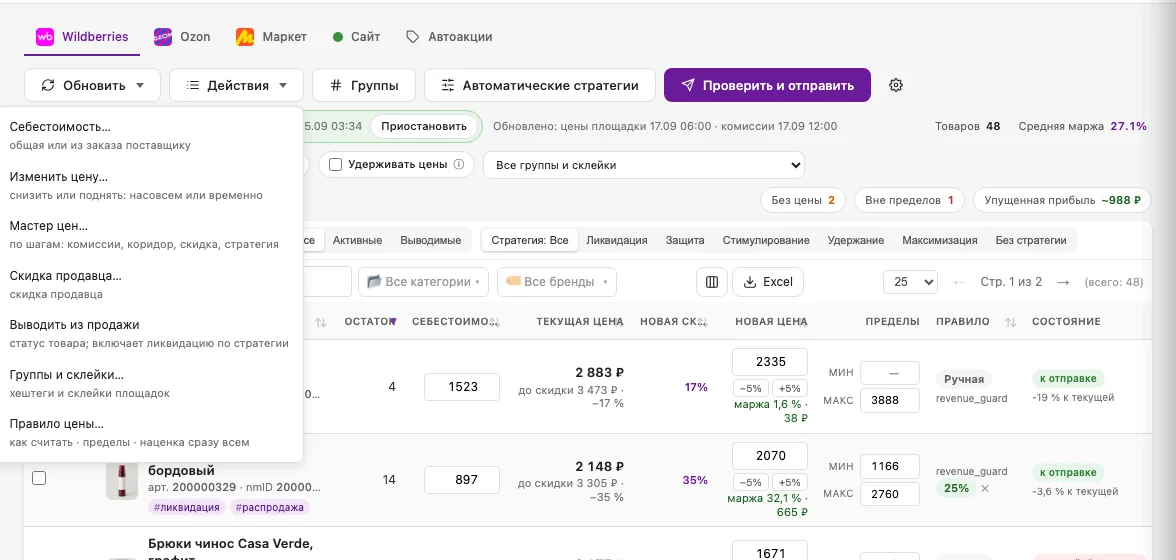The height and width of the screenshot is (560, 1176).
Task: Export table with Excel button
Action: point(768,282)
